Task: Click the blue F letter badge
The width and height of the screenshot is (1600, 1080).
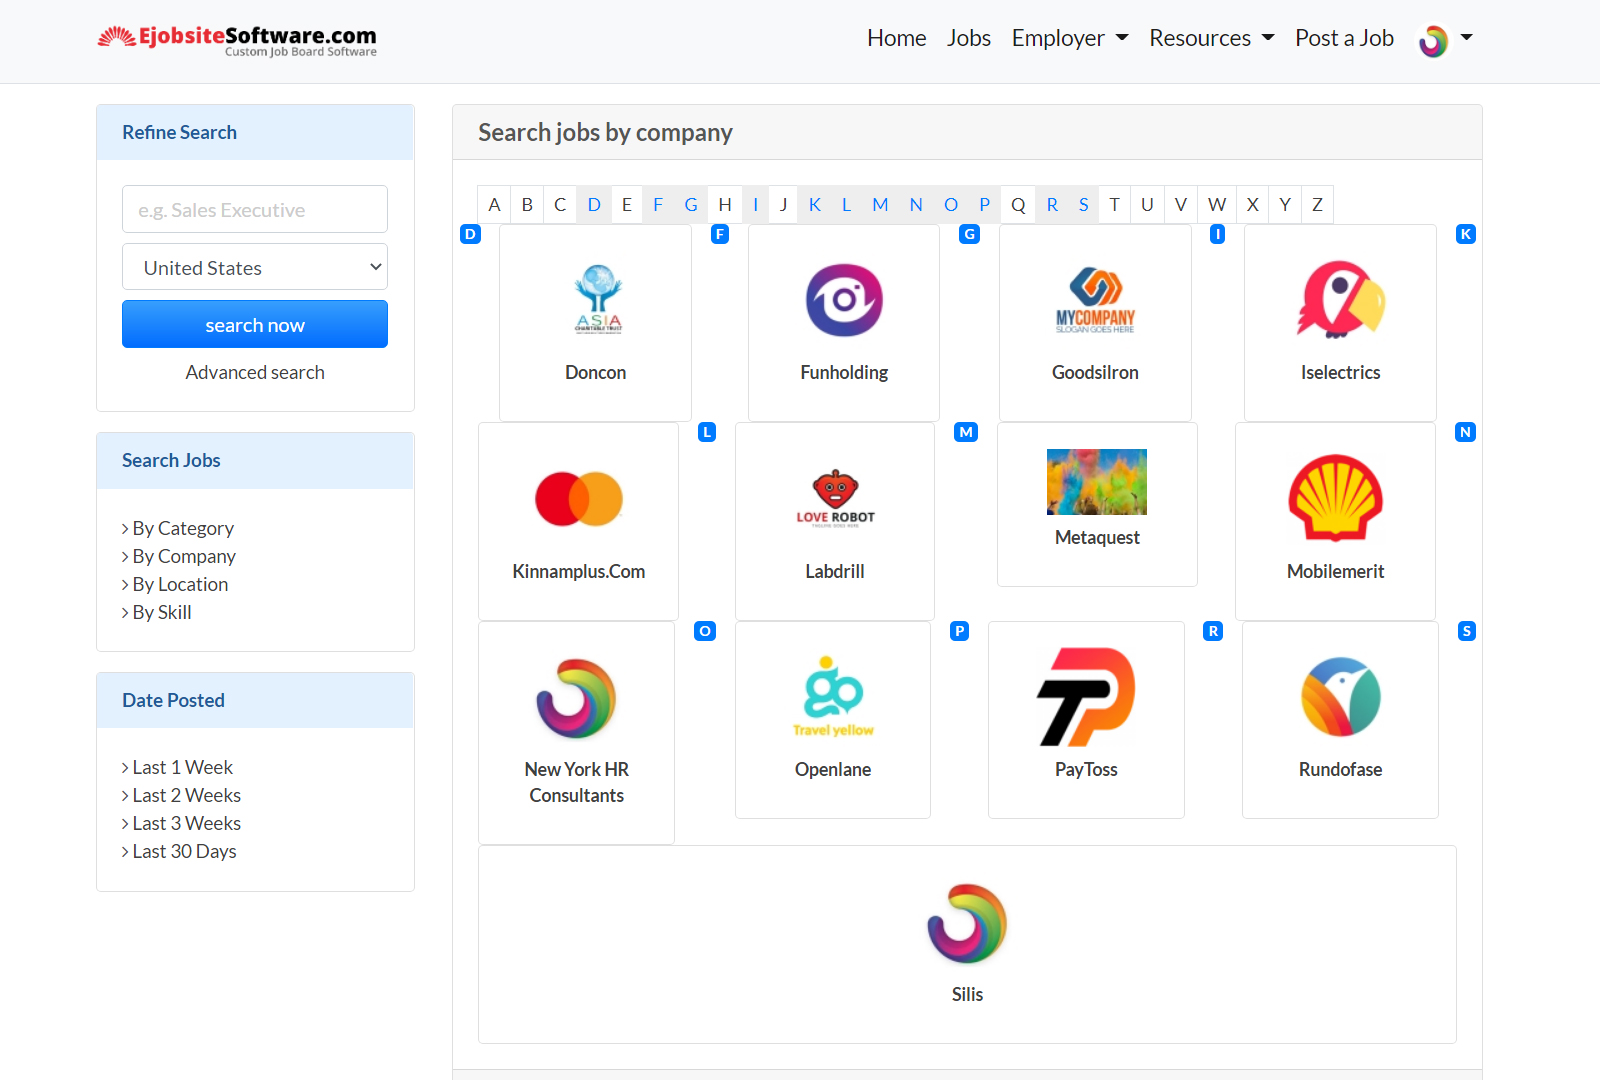Action: point(720,234)
